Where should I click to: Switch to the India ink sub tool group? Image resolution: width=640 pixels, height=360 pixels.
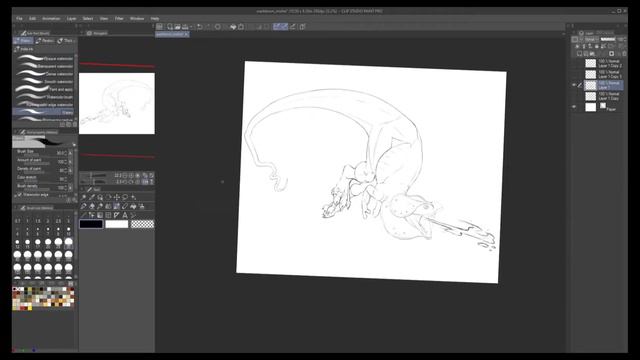tap(24, 49)
